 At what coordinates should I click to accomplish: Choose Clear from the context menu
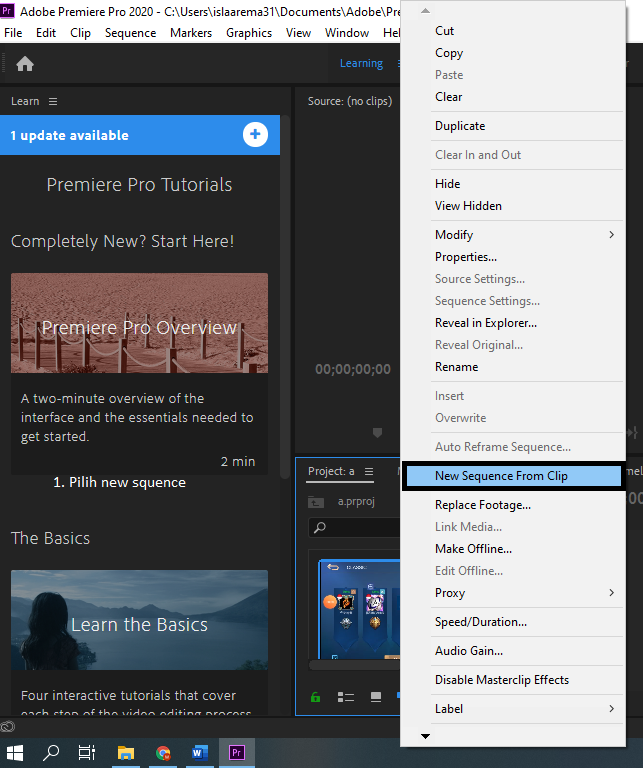click(x=526, y=97)
